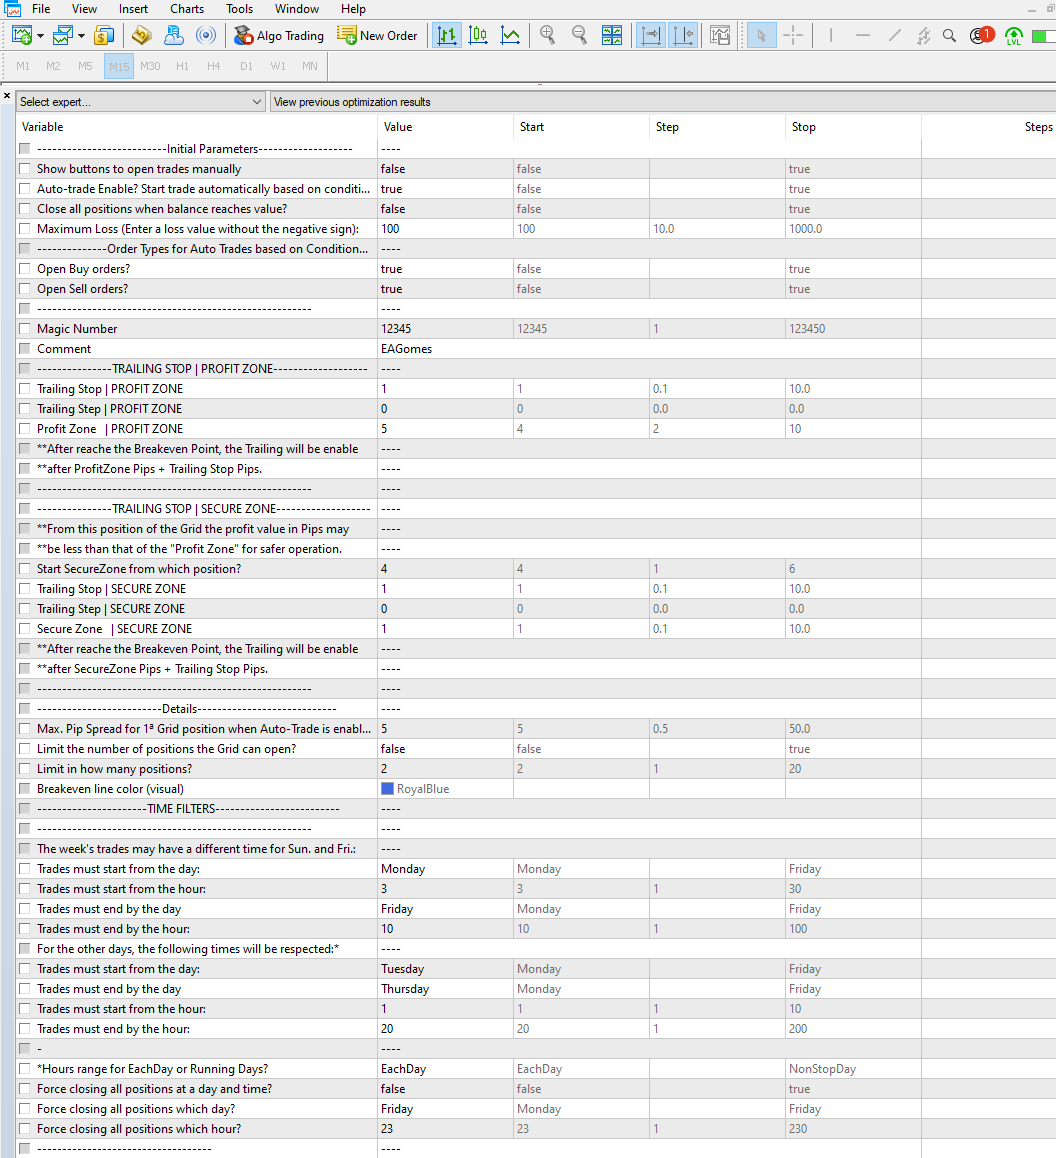This screenshot has width=1060, height=1158.
Task: Click the coins icon beside Profiles
Action: [104, 35]
